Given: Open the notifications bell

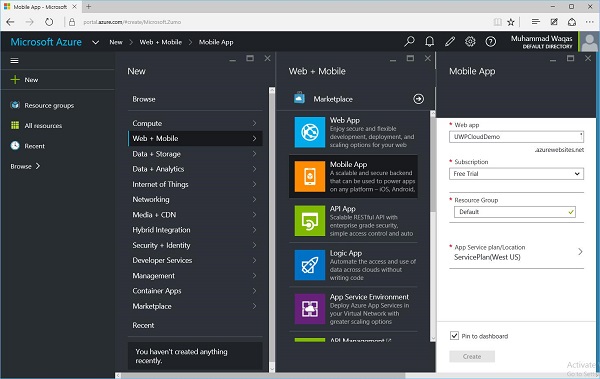Looking at the screenshot, I should tap(430, 41).
